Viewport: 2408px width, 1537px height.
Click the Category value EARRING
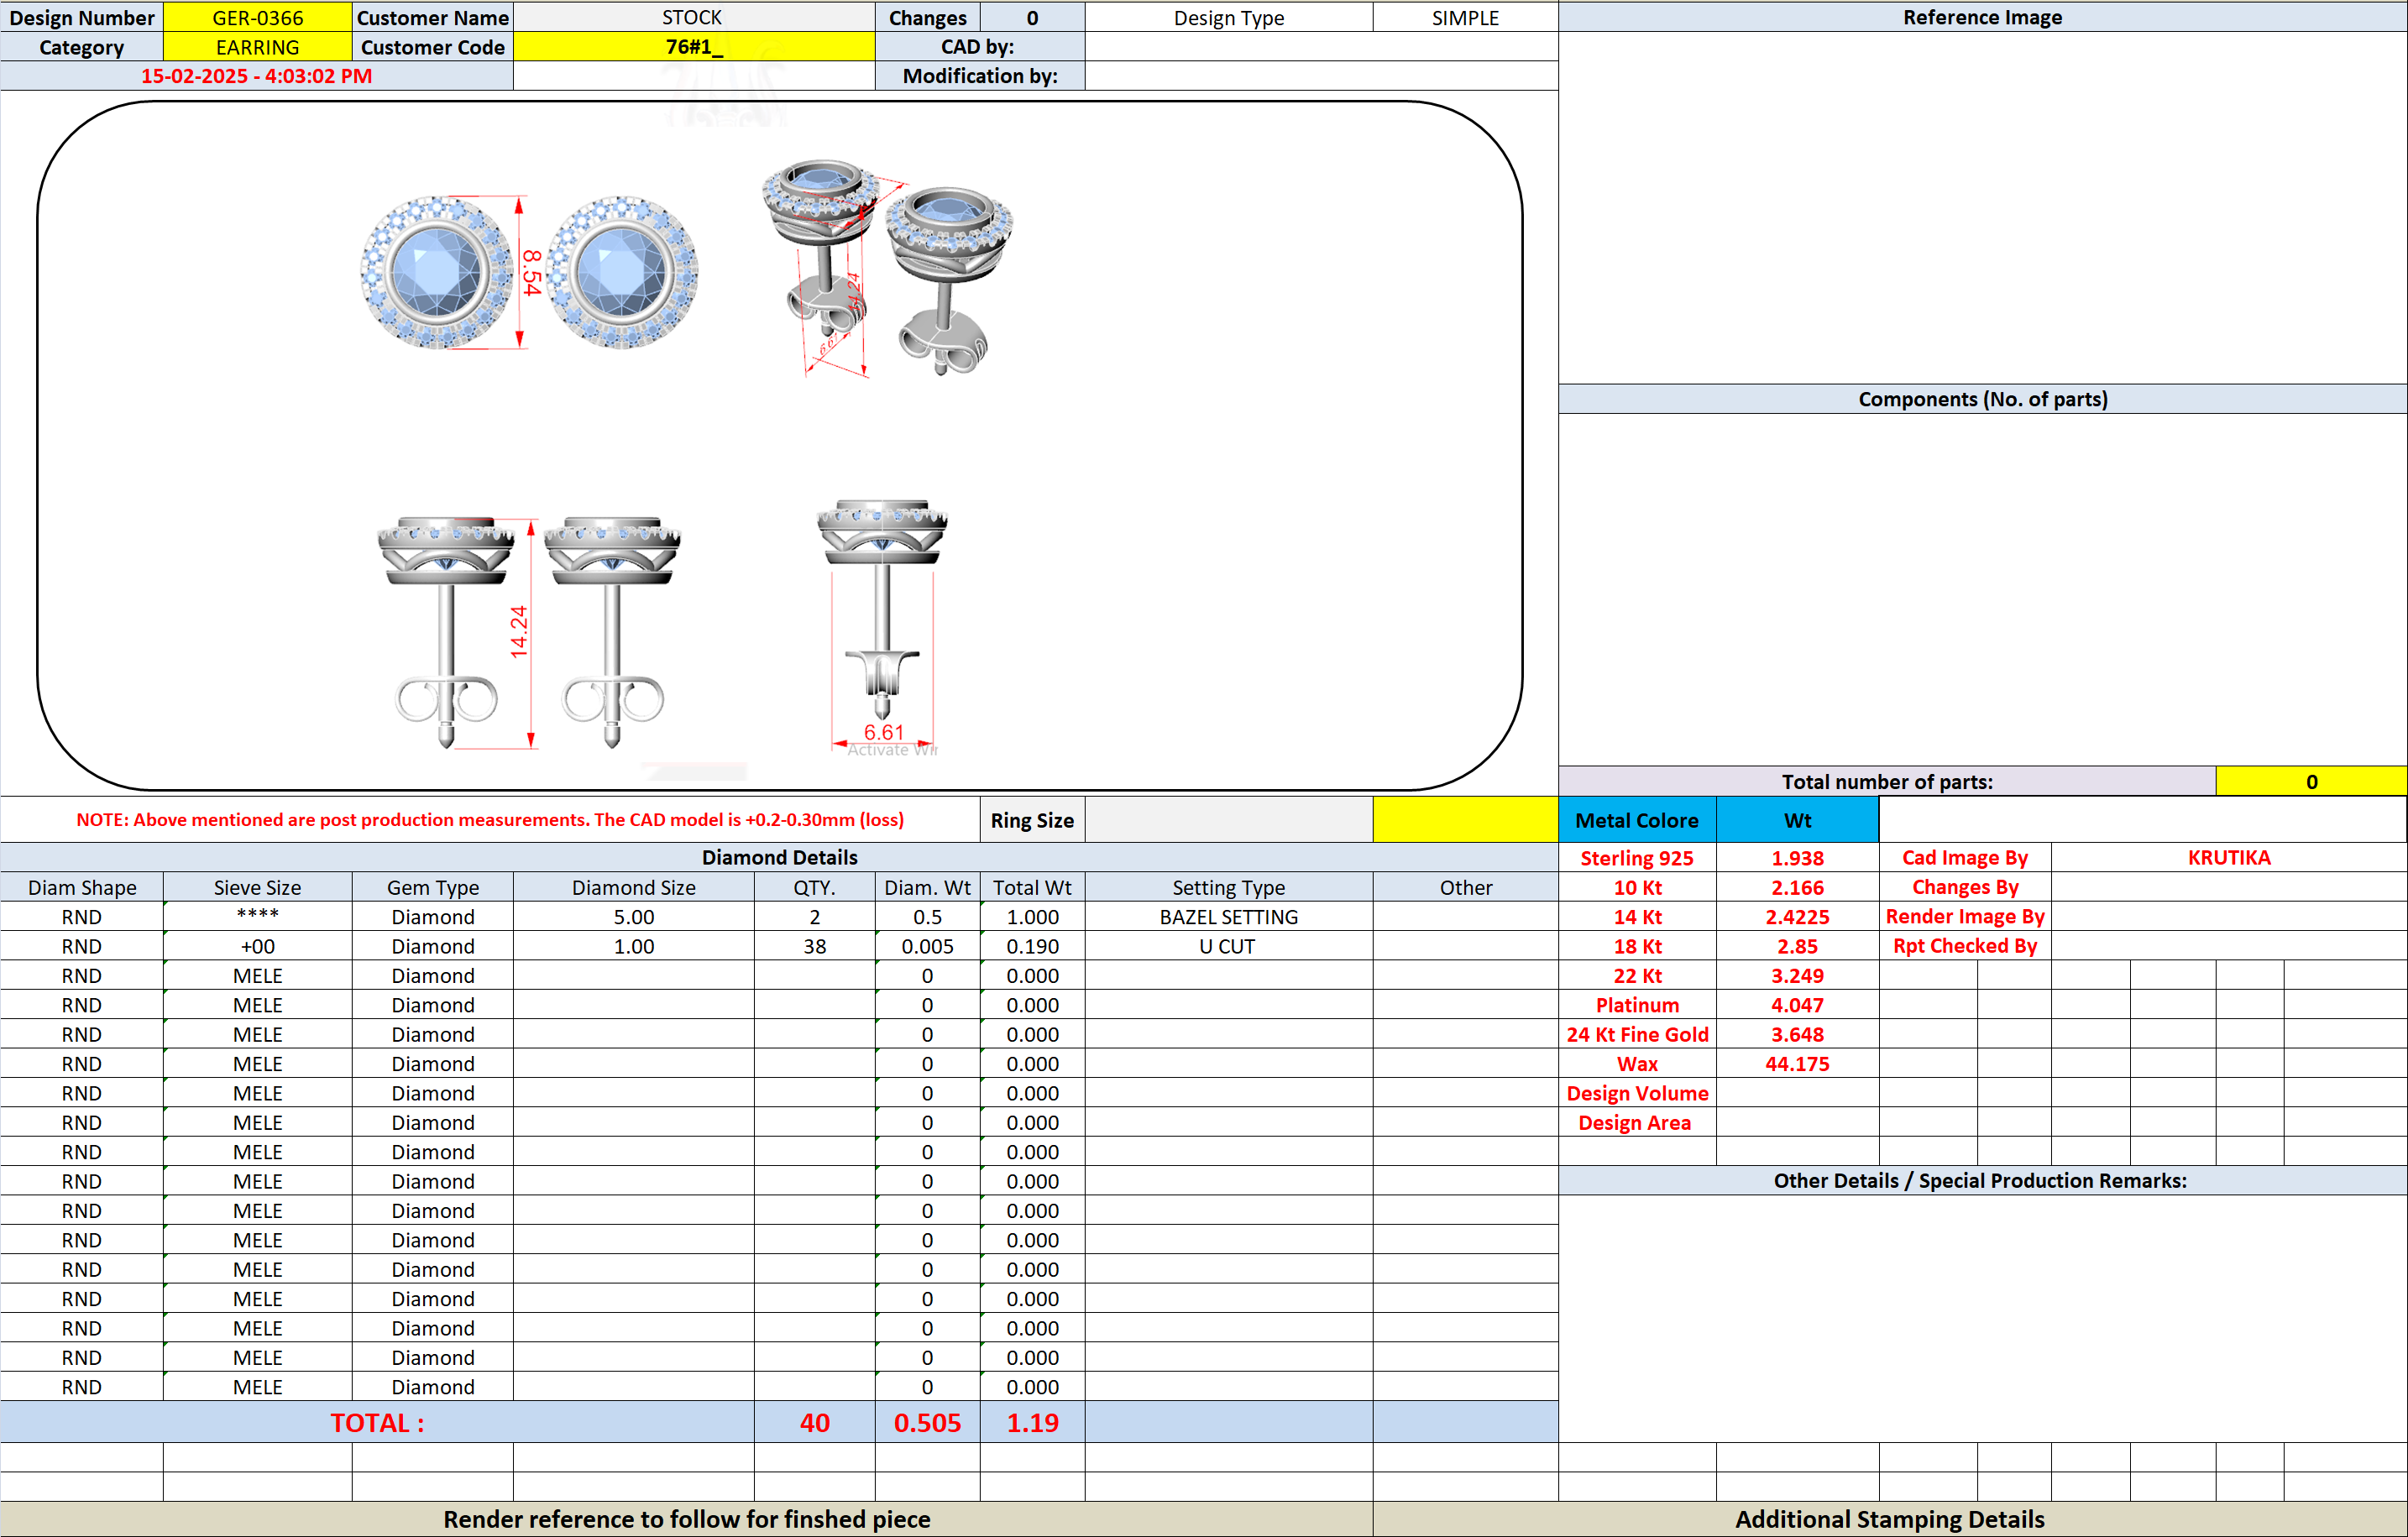257,47
